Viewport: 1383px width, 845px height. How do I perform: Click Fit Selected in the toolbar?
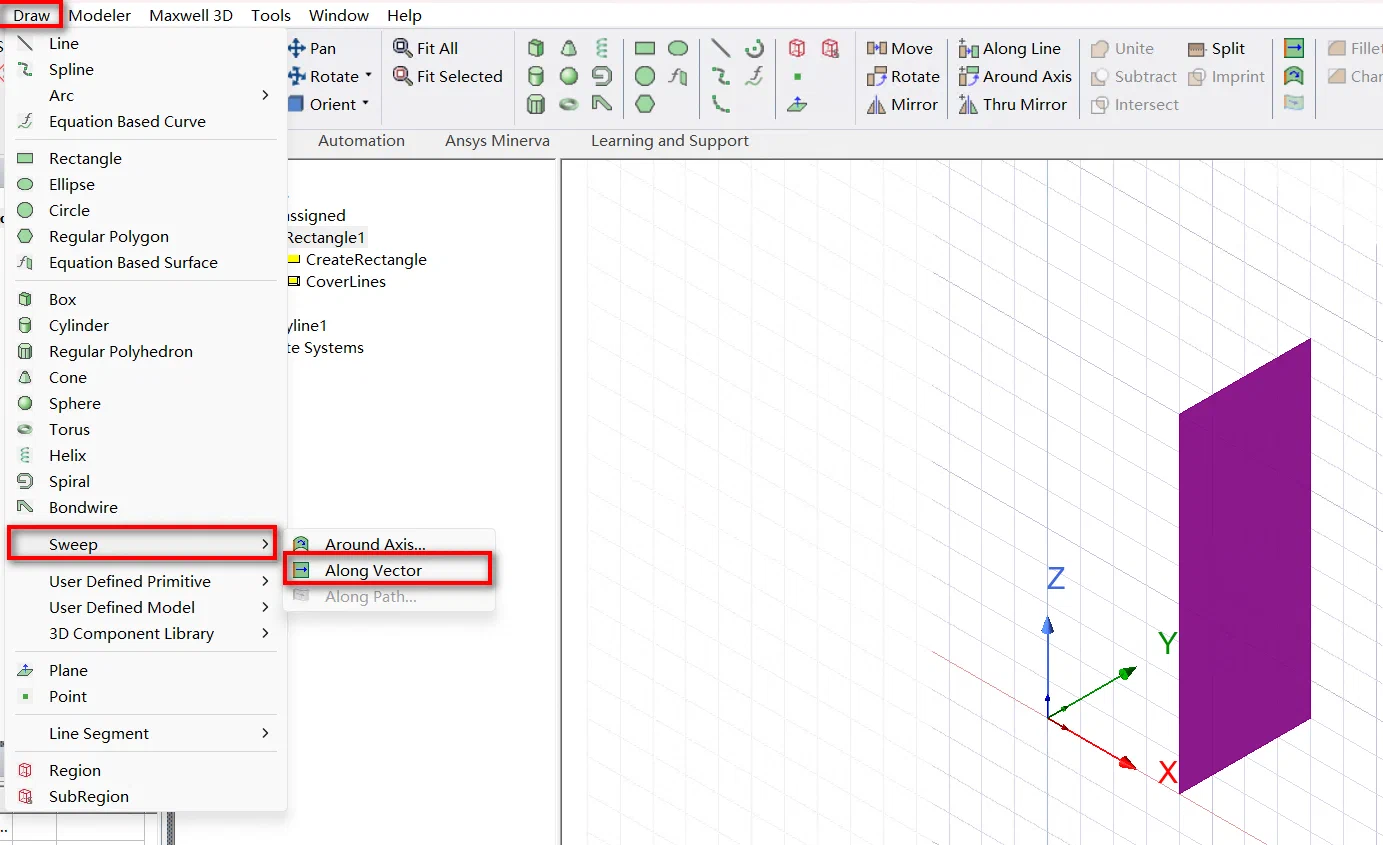pyautogui.click(x=447, y=76)
